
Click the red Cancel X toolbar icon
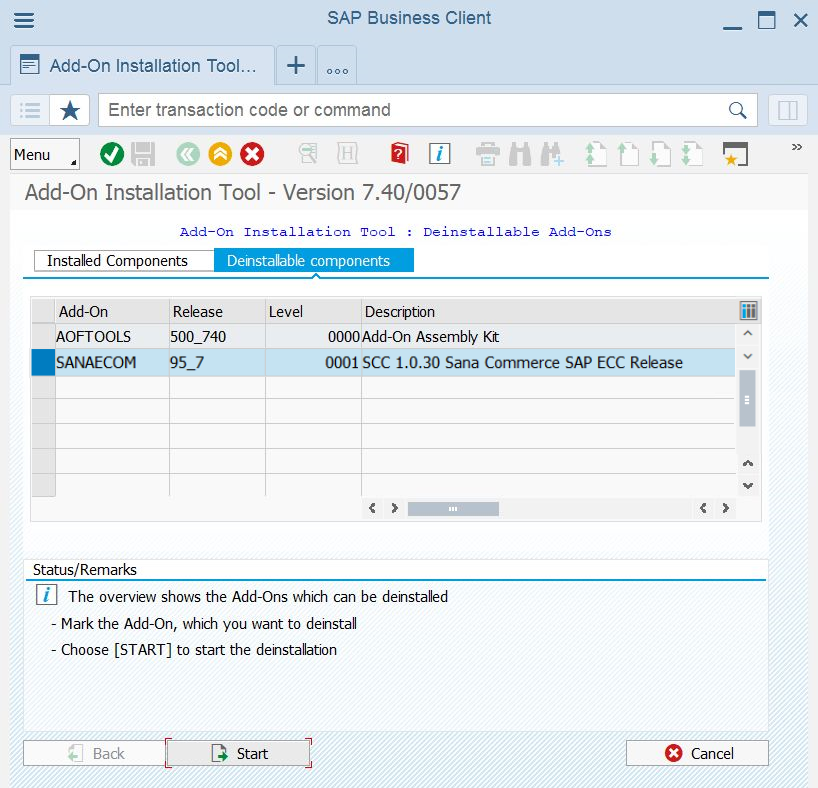(252, 154)
